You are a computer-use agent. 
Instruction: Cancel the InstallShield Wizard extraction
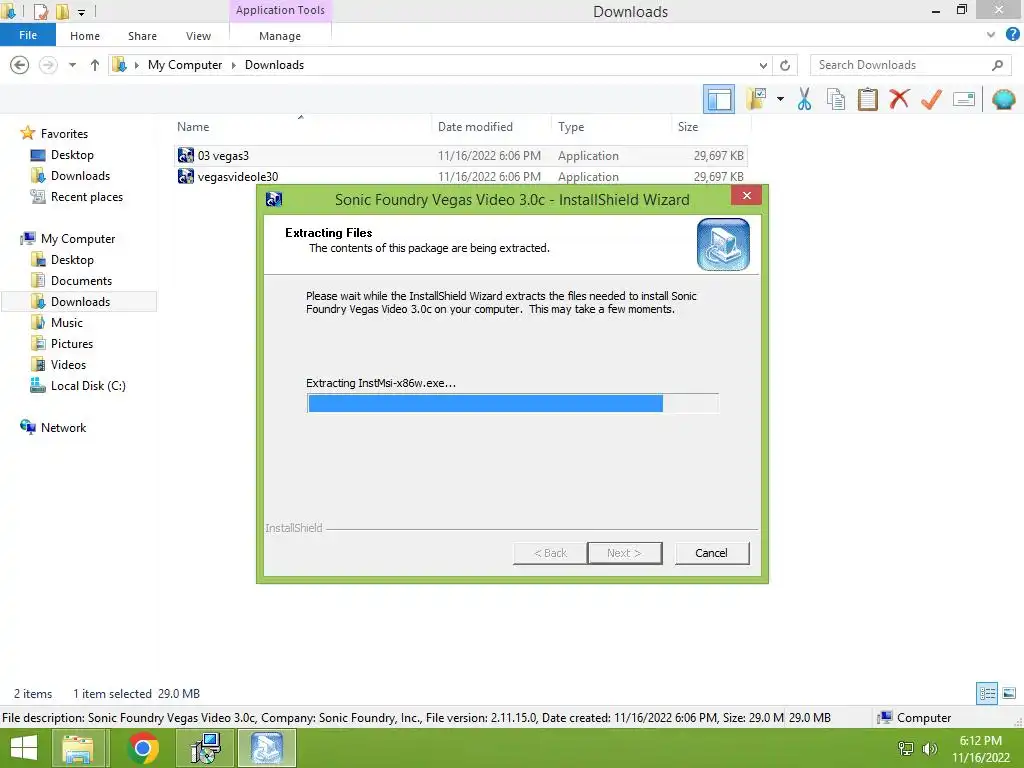[711, 552]
